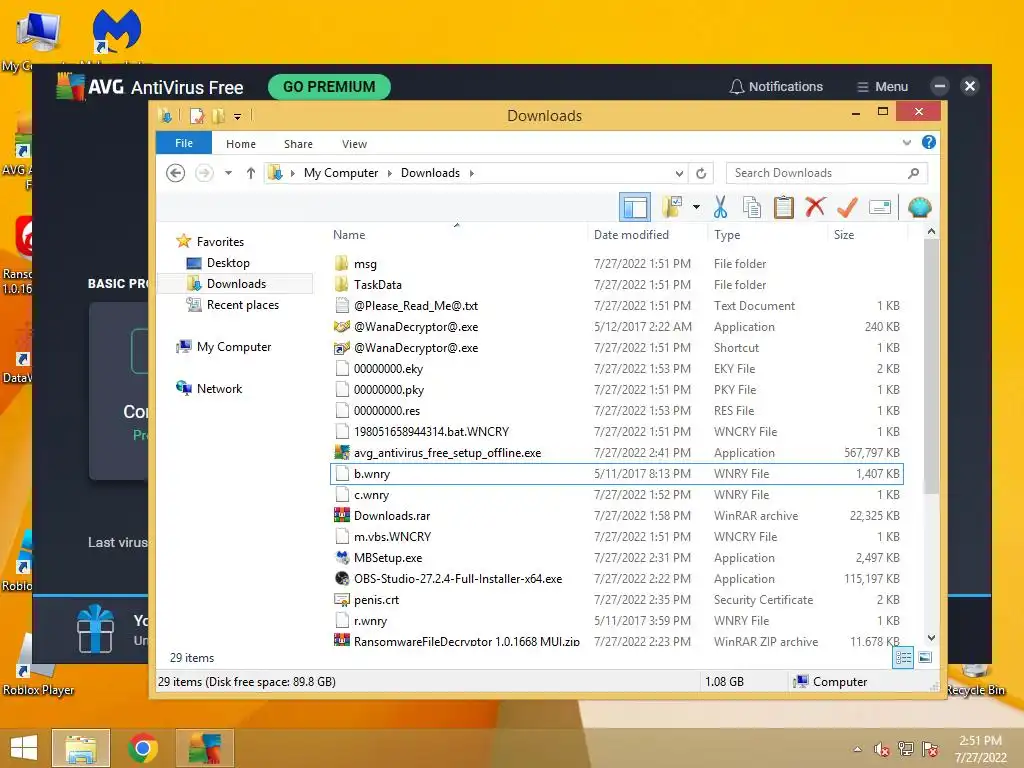The image size is (1024, 768).
Task: Open dropdown arrow beside folder options icon
Action: click(696, 208)
